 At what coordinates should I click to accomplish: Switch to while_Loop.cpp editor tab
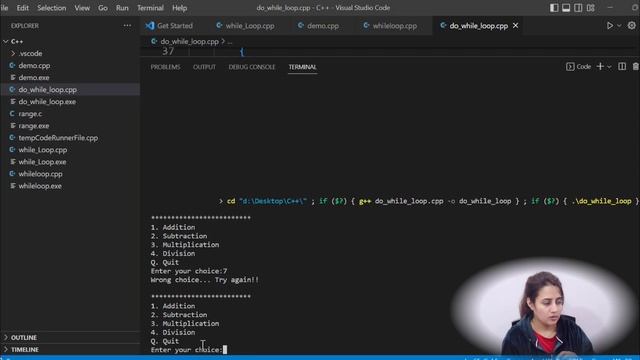tap(250, 26)
